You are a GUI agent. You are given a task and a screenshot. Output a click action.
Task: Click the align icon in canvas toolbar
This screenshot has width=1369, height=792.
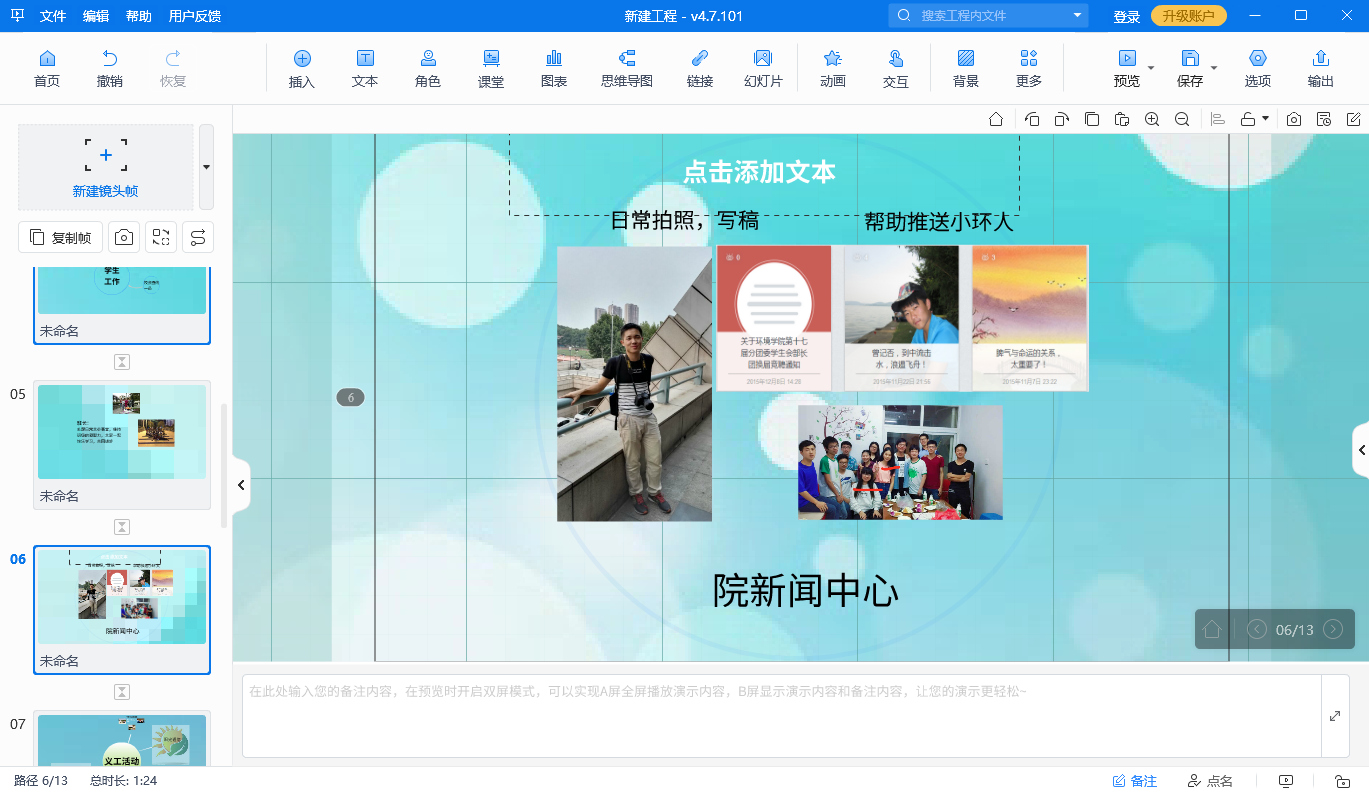coord(1218,119)
